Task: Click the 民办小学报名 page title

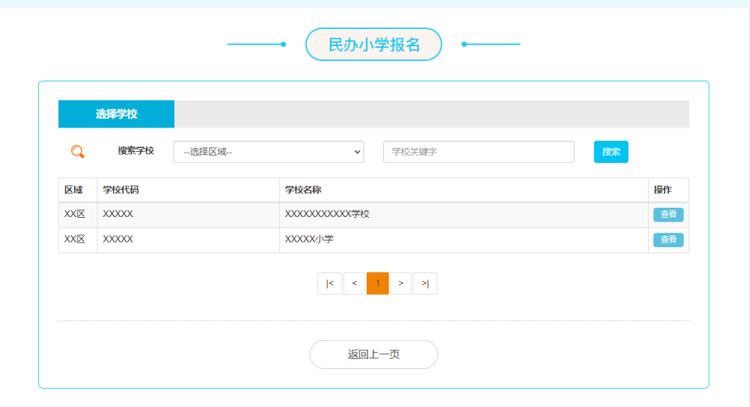Action: click(374, 44)
